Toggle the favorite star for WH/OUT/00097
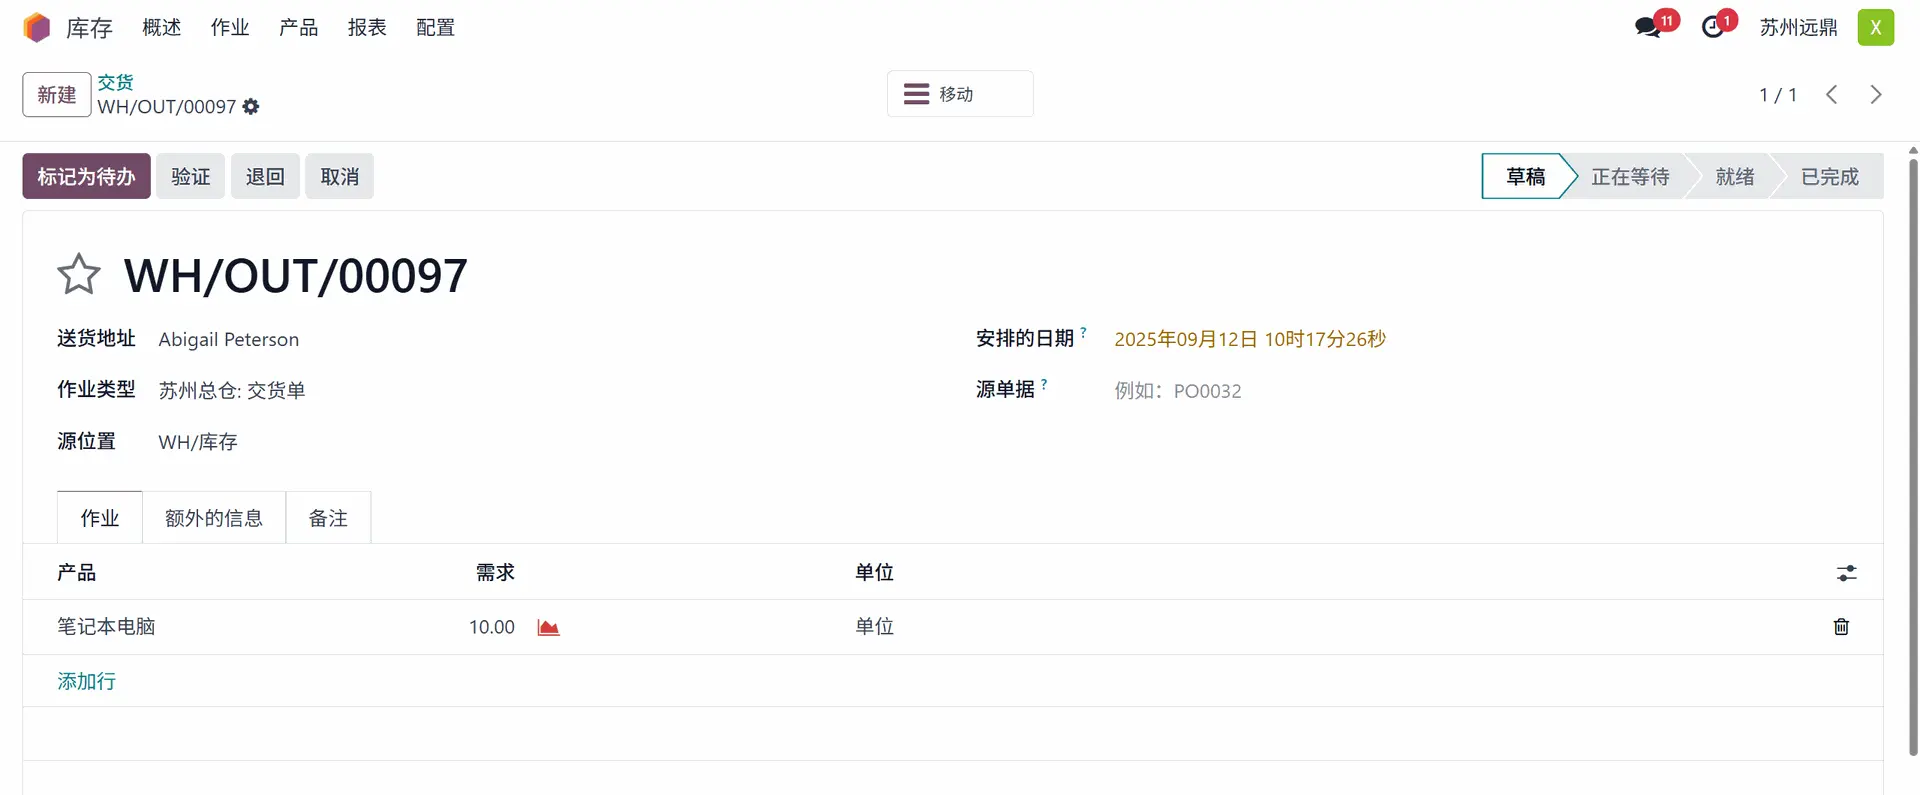The height and width of the screenshot is (795, 1920). (x=79, y=275)
